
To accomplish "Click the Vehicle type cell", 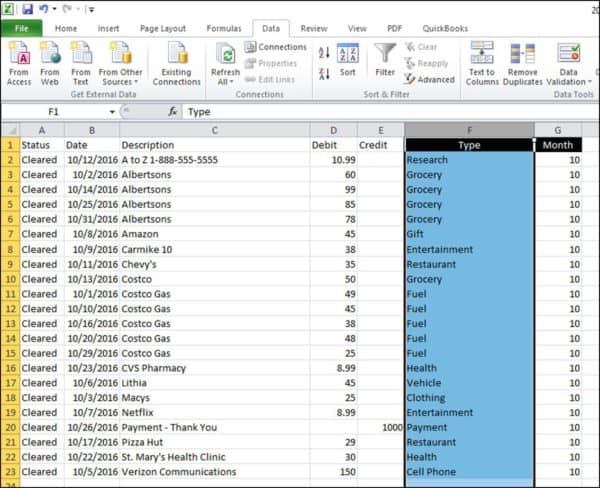I will click(x=469, y=383).
